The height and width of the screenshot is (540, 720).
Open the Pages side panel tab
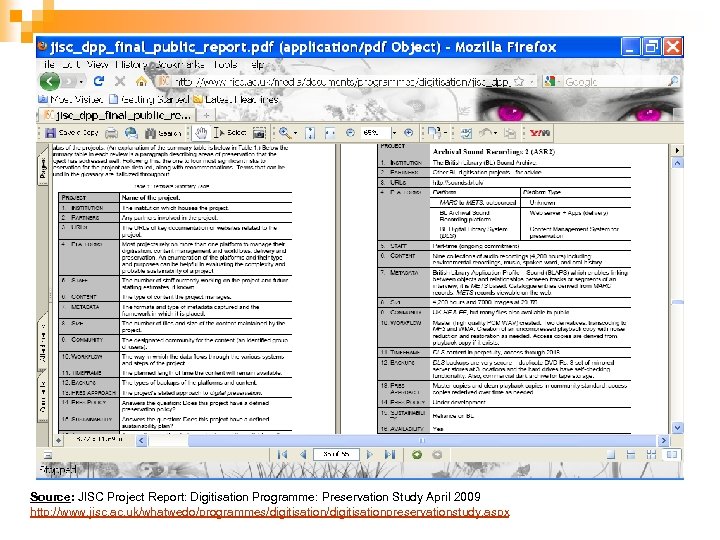43,168
